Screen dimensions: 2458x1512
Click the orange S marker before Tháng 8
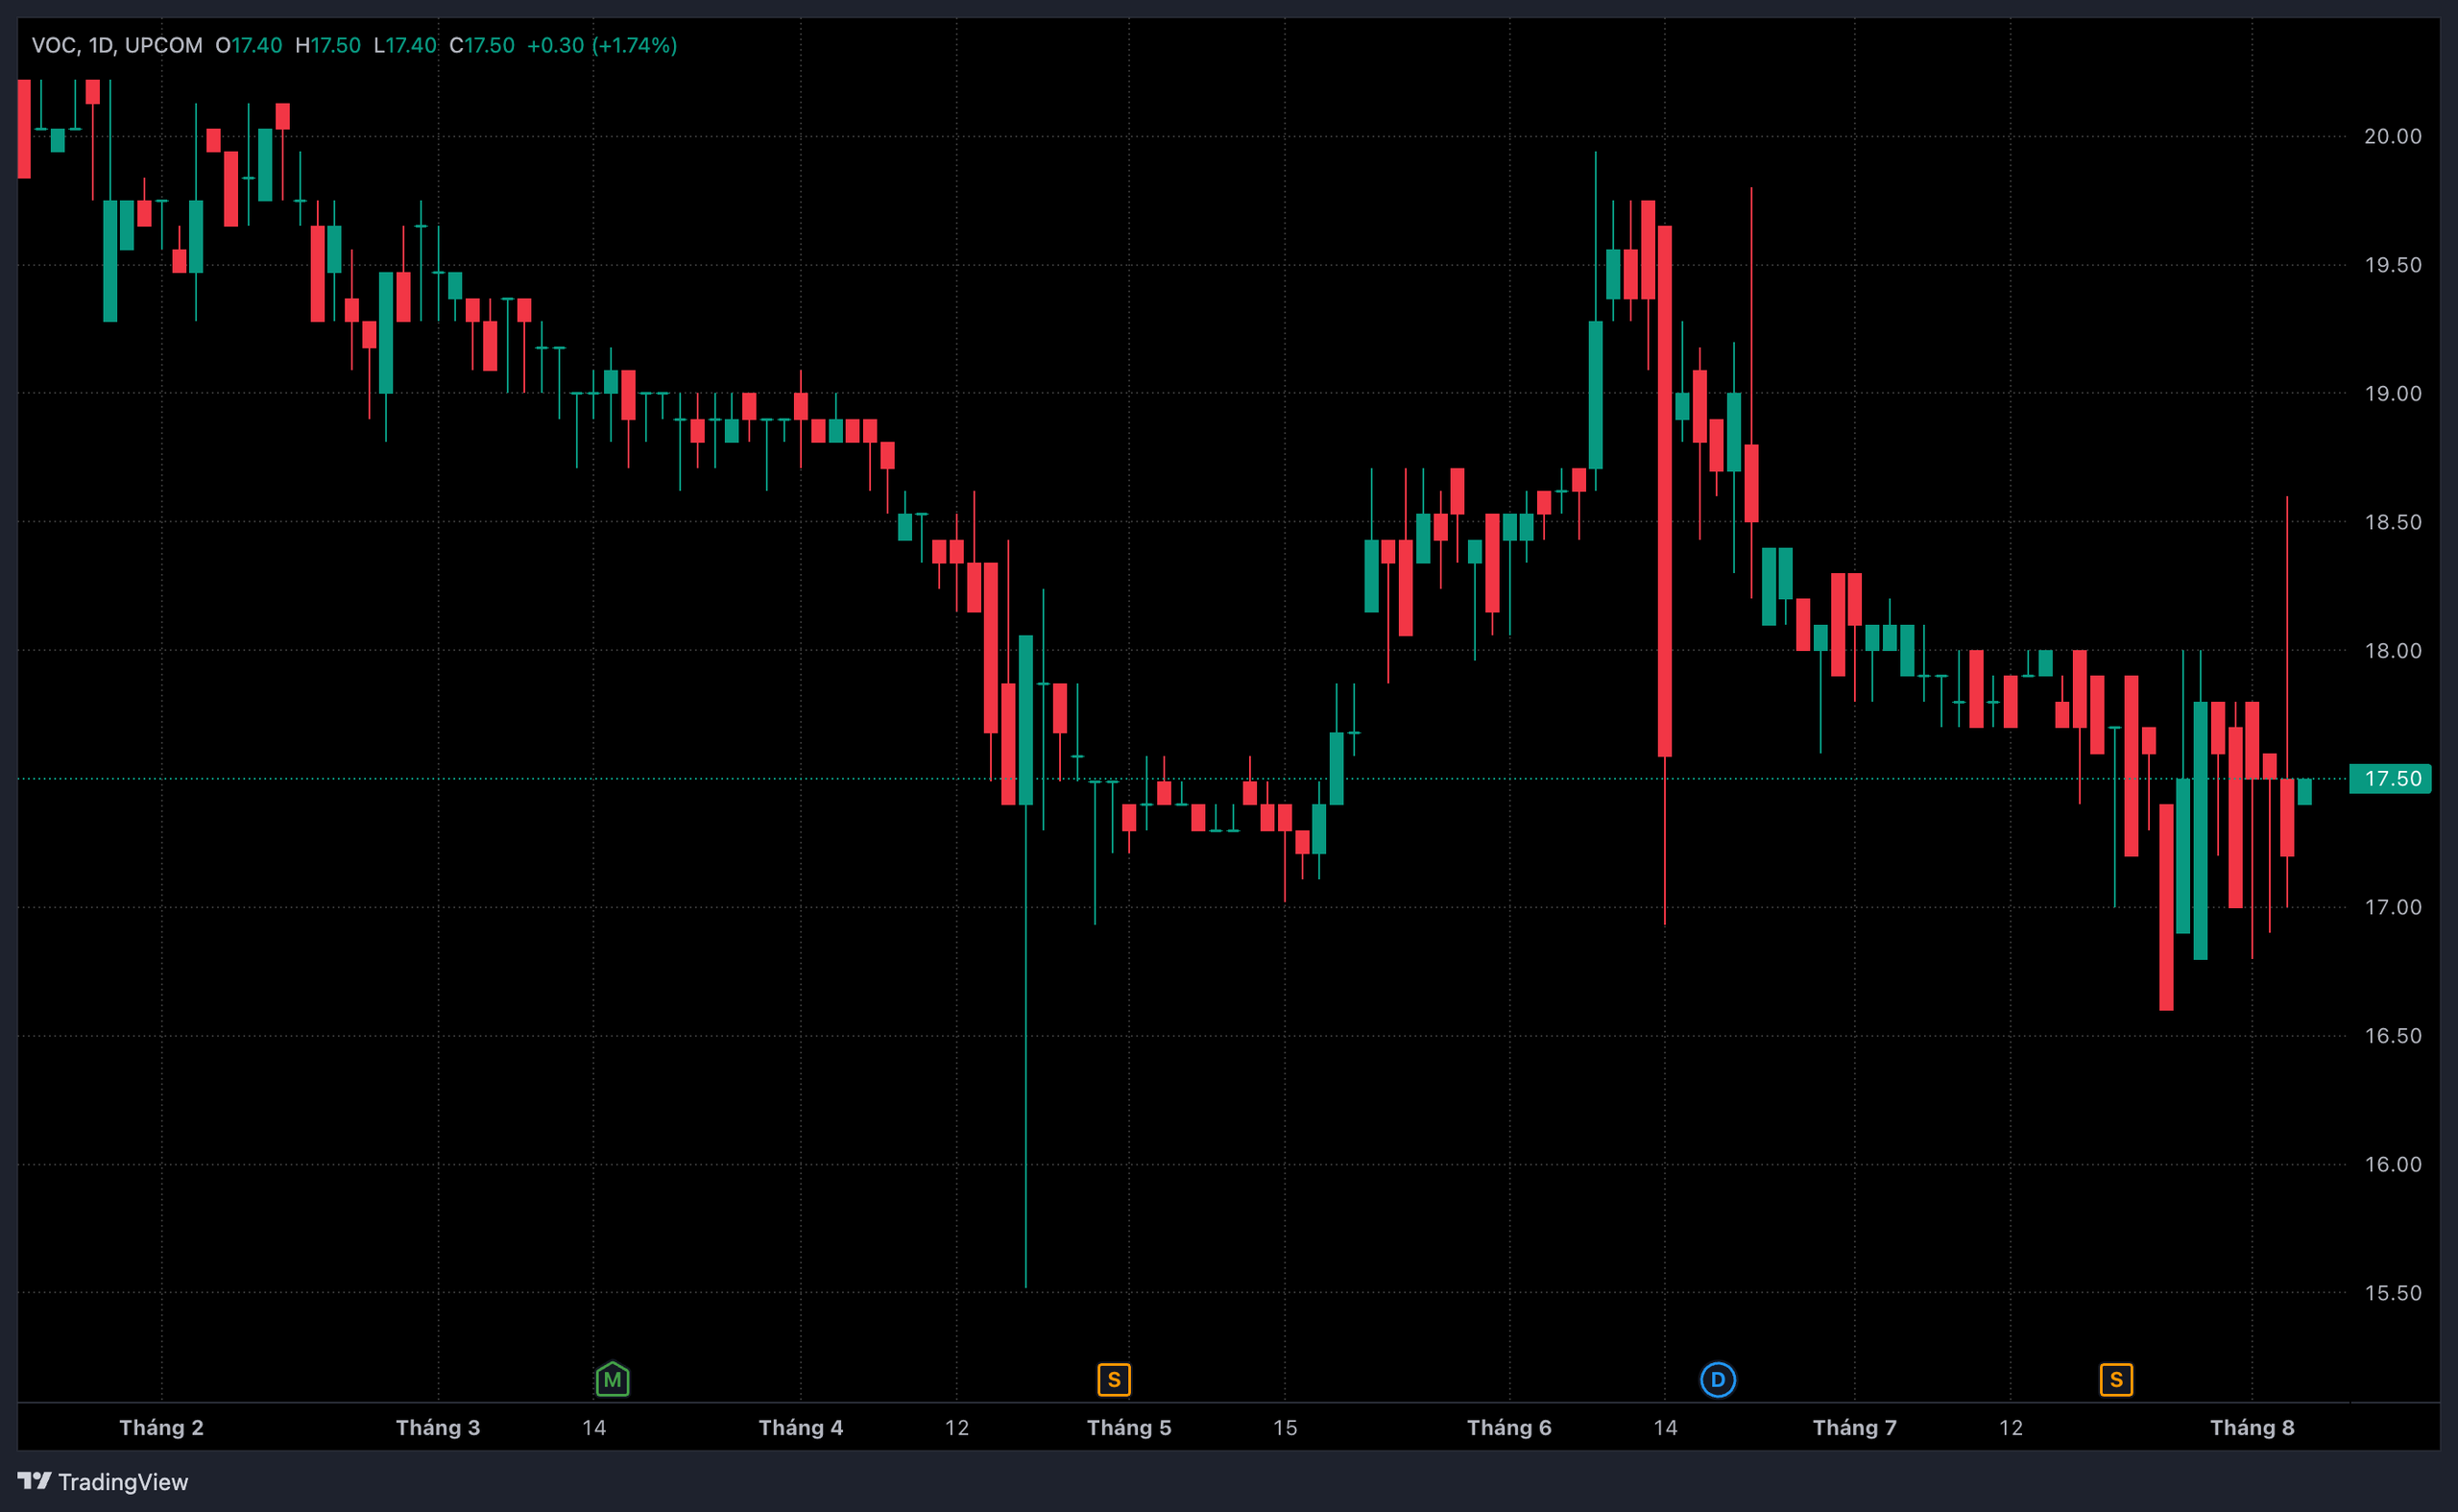click(x=2116, y=1379)
